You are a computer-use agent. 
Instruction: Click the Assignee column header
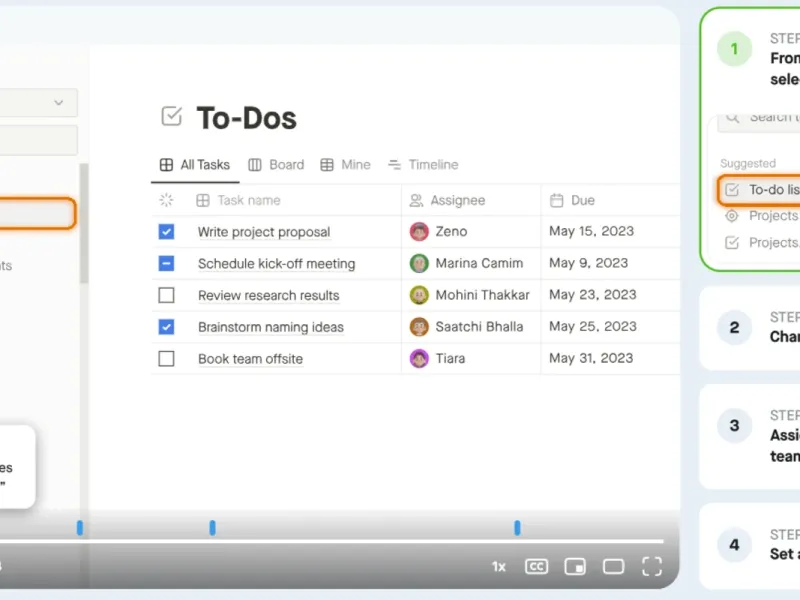click(447, 200)
